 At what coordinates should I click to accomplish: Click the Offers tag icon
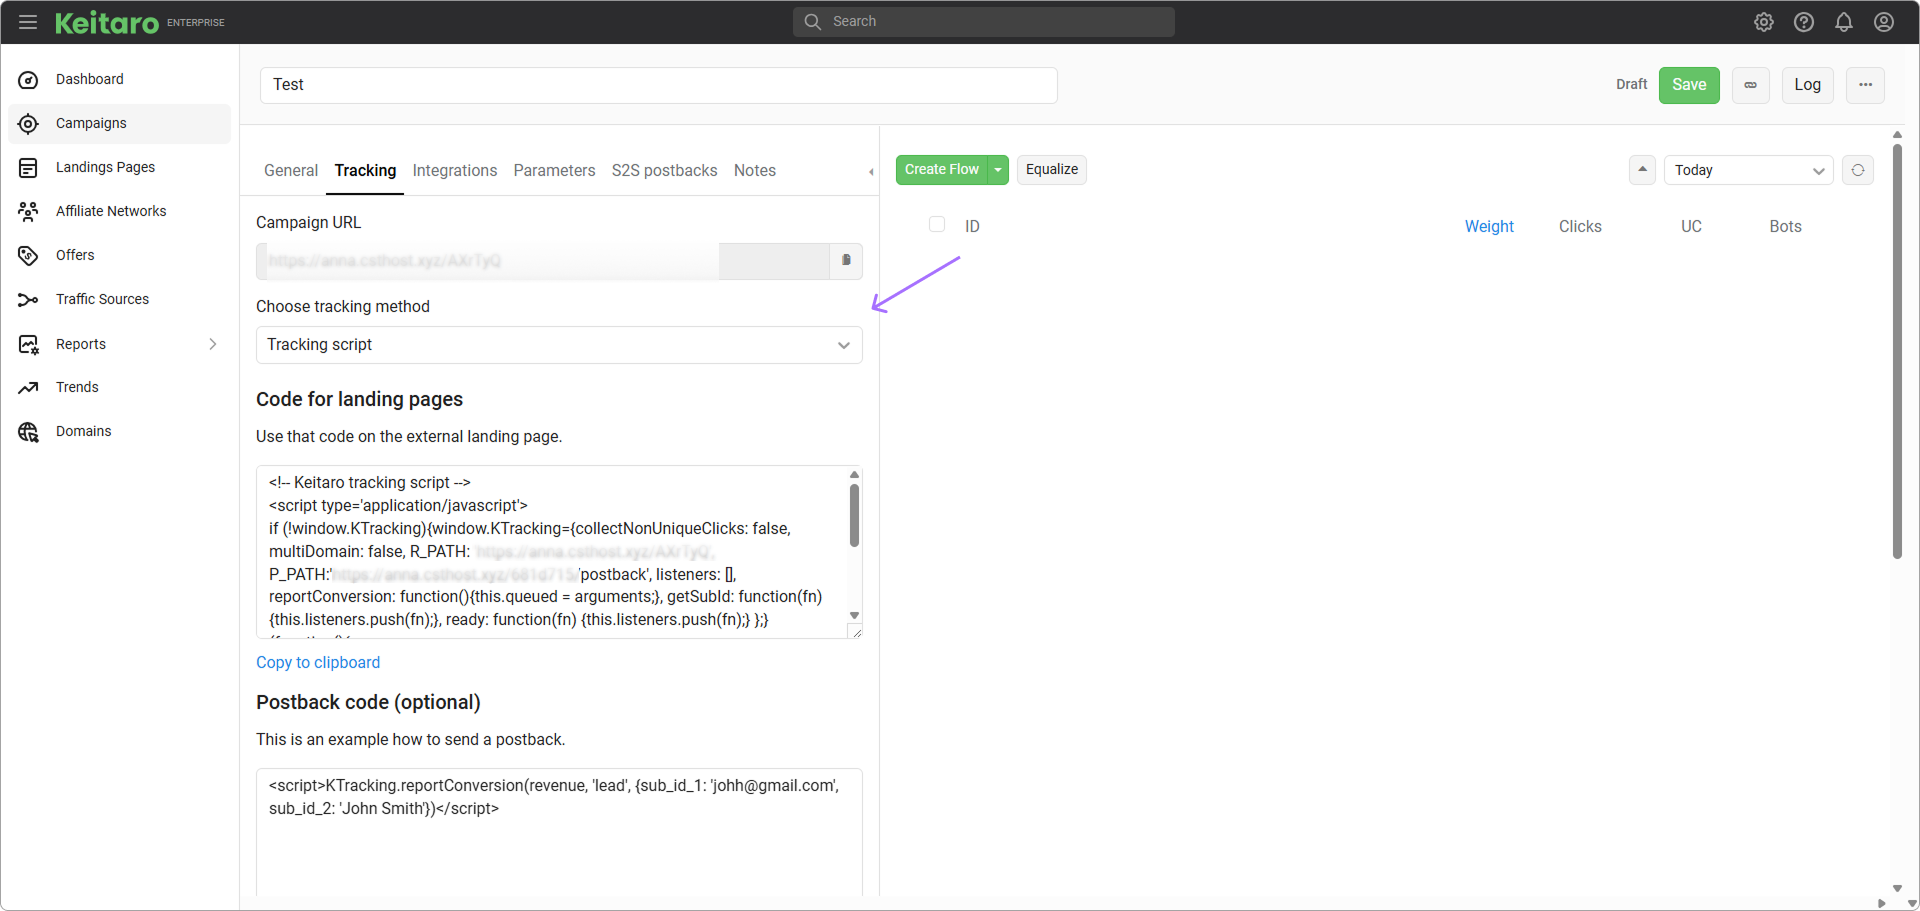(x=29, y=256)
